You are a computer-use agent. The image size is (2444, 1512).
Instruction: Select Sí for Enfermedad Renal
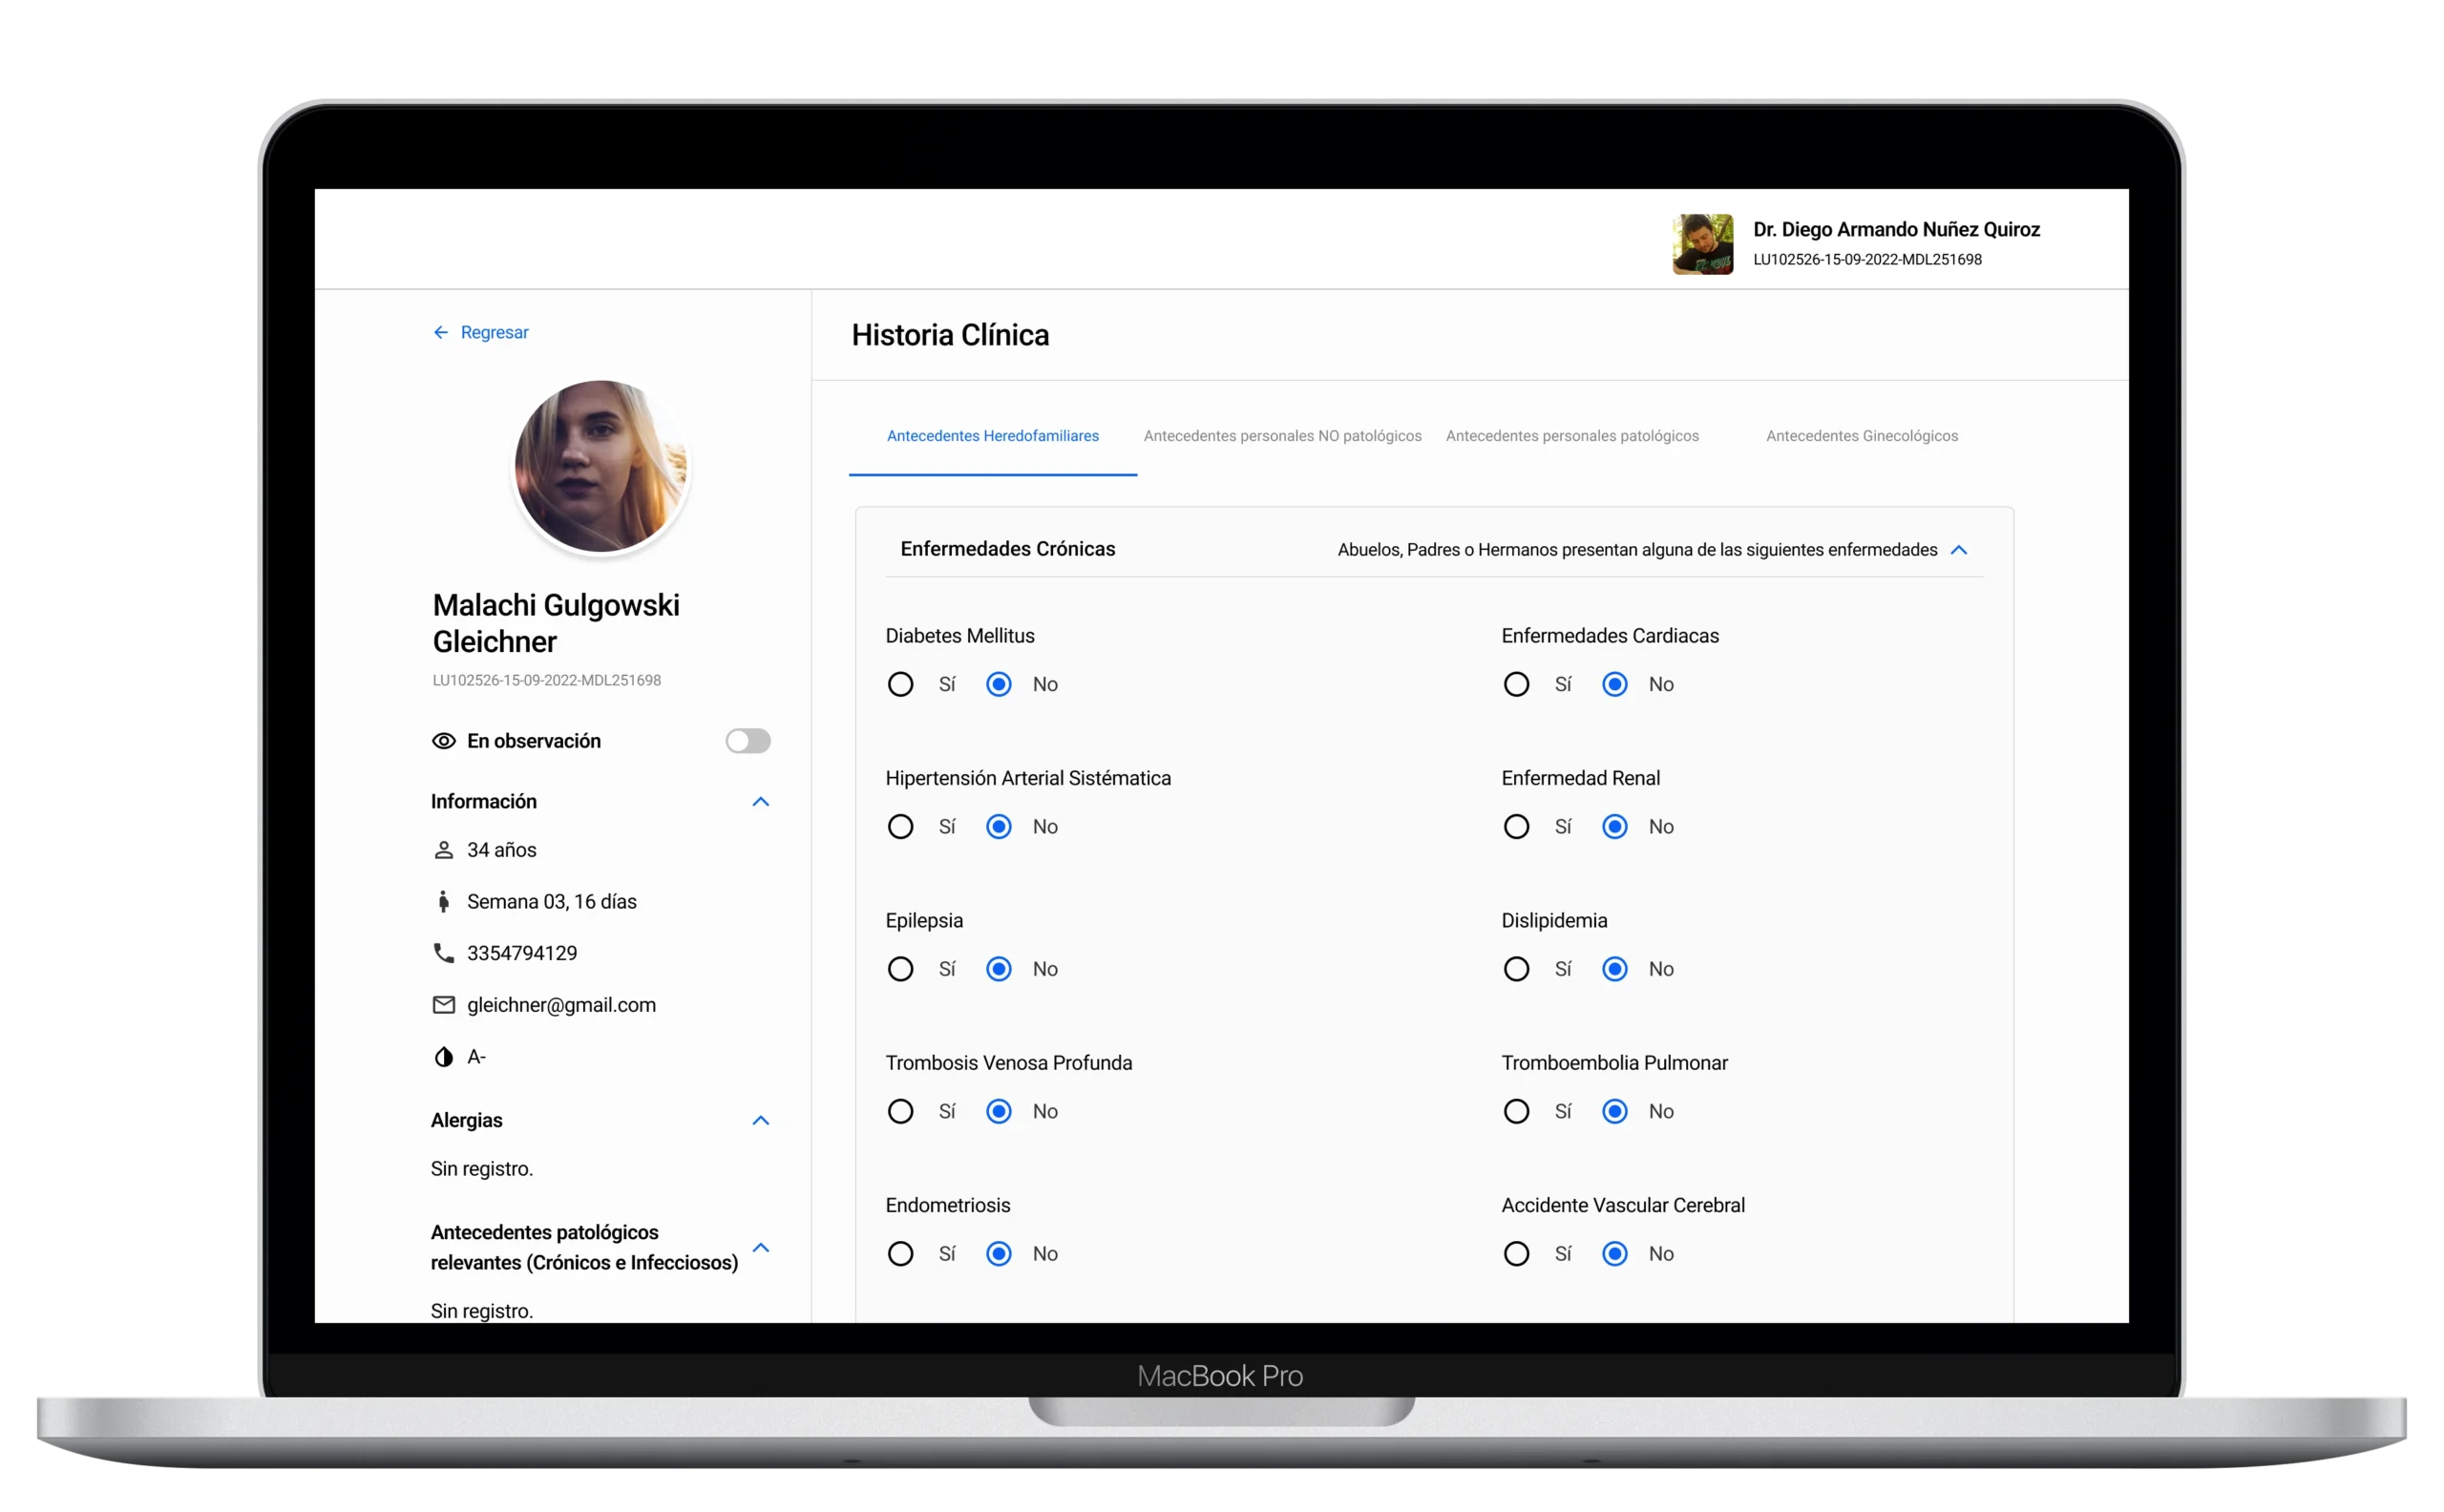coord(1516,826)
